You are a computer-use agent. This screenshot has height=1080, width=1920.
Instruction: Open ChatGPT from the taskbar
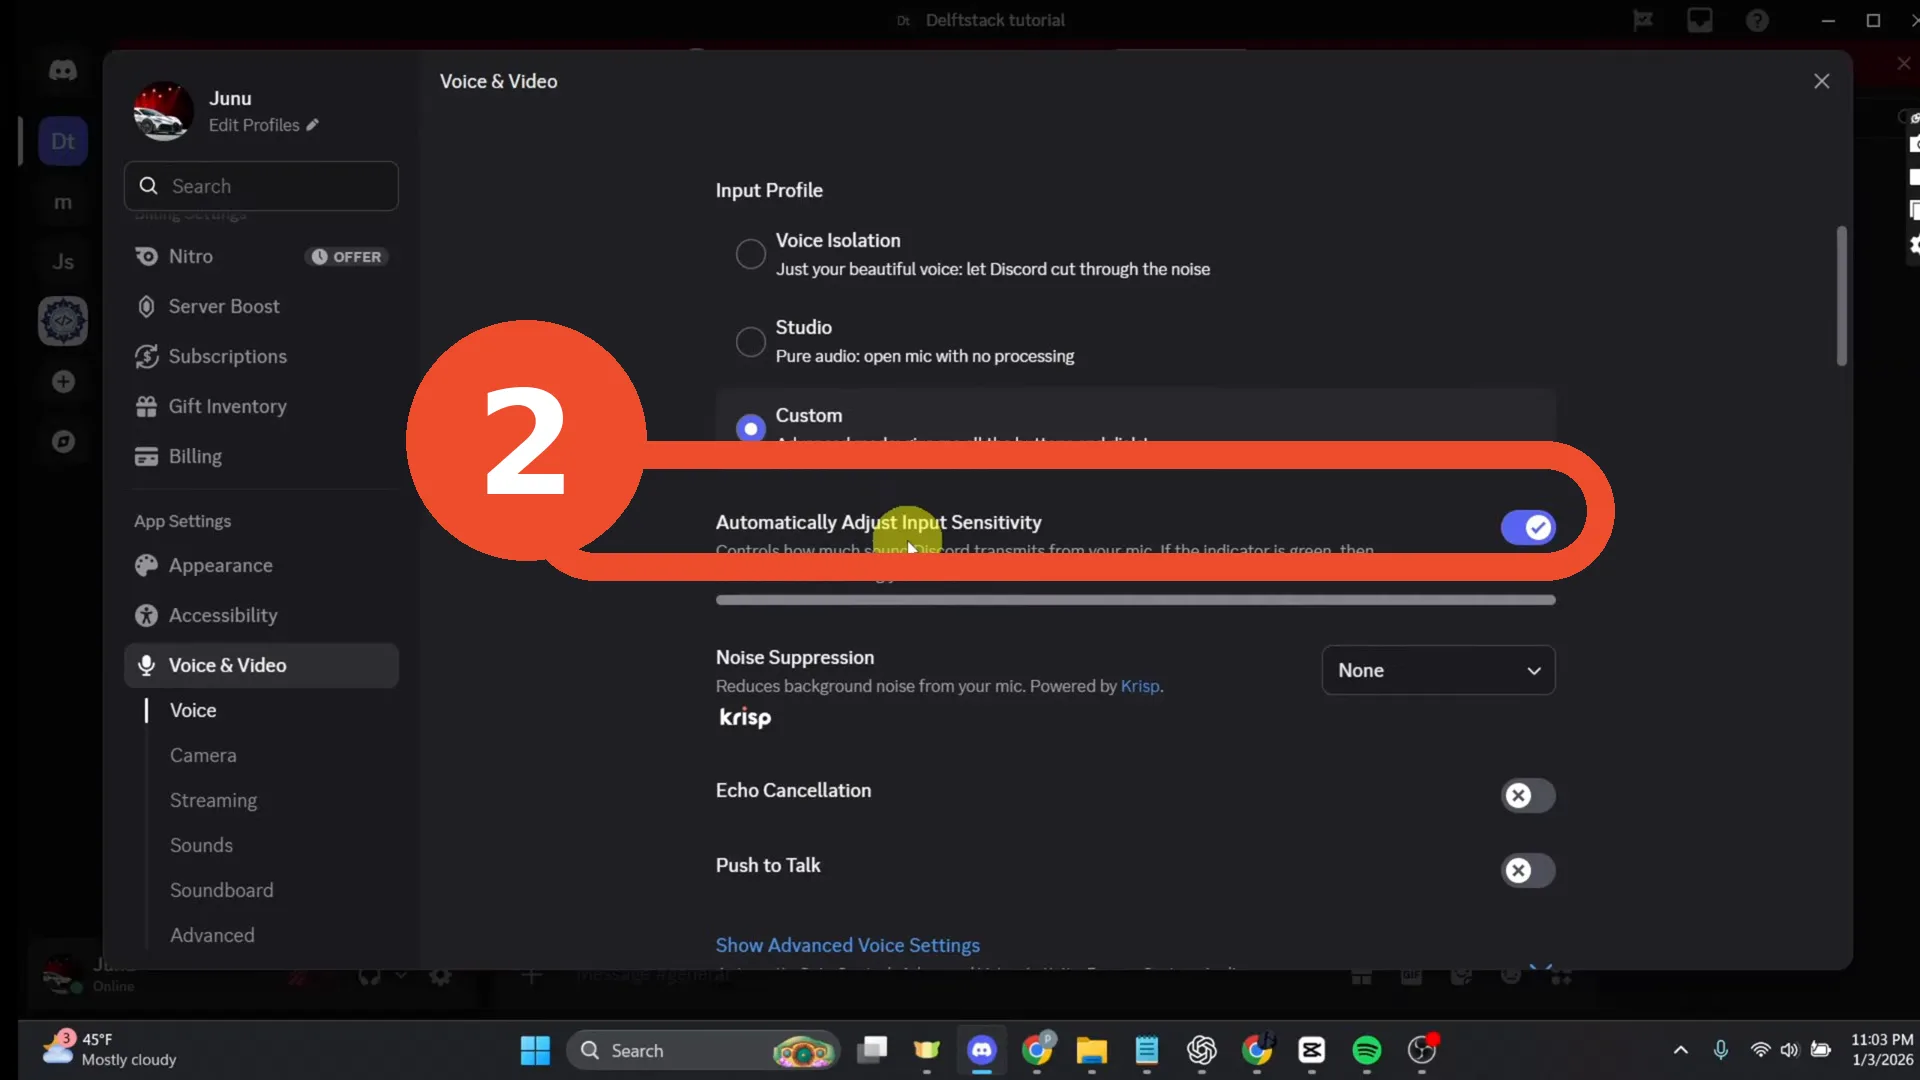coord(1201,1050)
